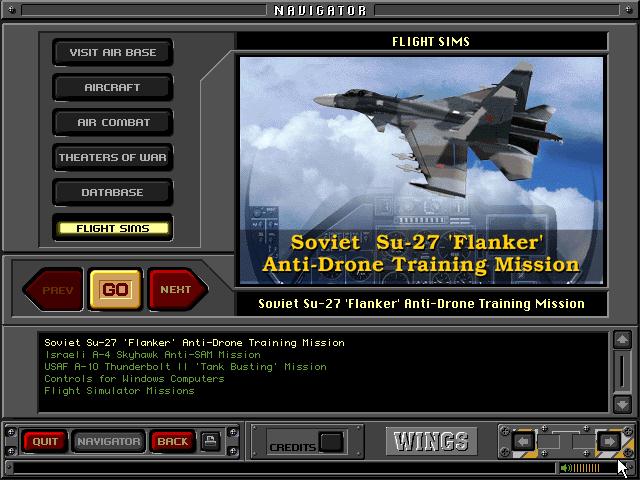Click the list scroll up arrow
The width and height of the screenshot is (640, 480).
[x=622, y=340]
